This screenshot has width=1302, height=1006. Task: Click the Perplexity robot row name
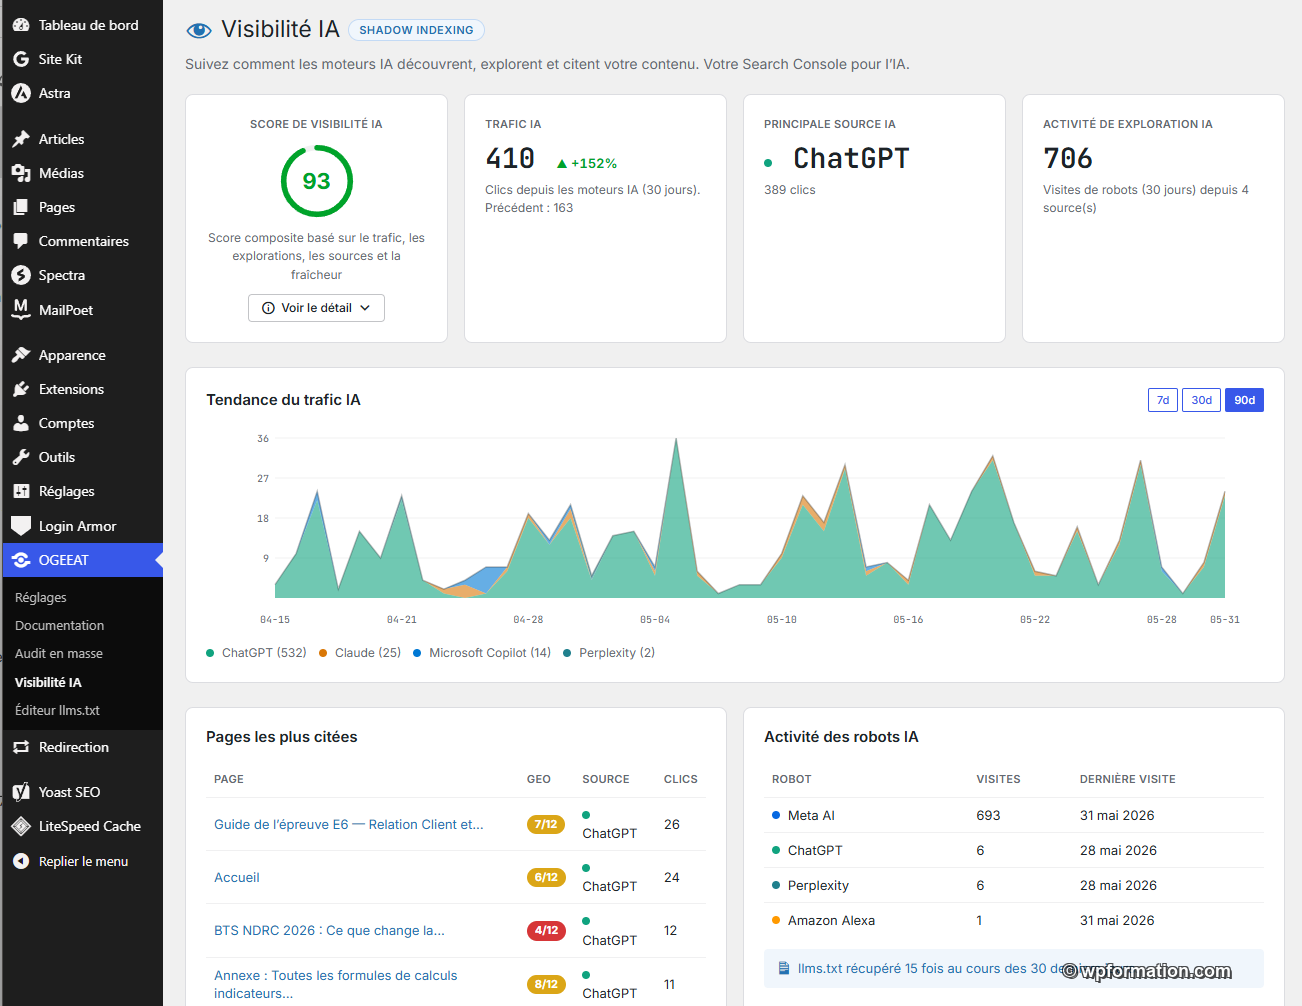point(818,885)
